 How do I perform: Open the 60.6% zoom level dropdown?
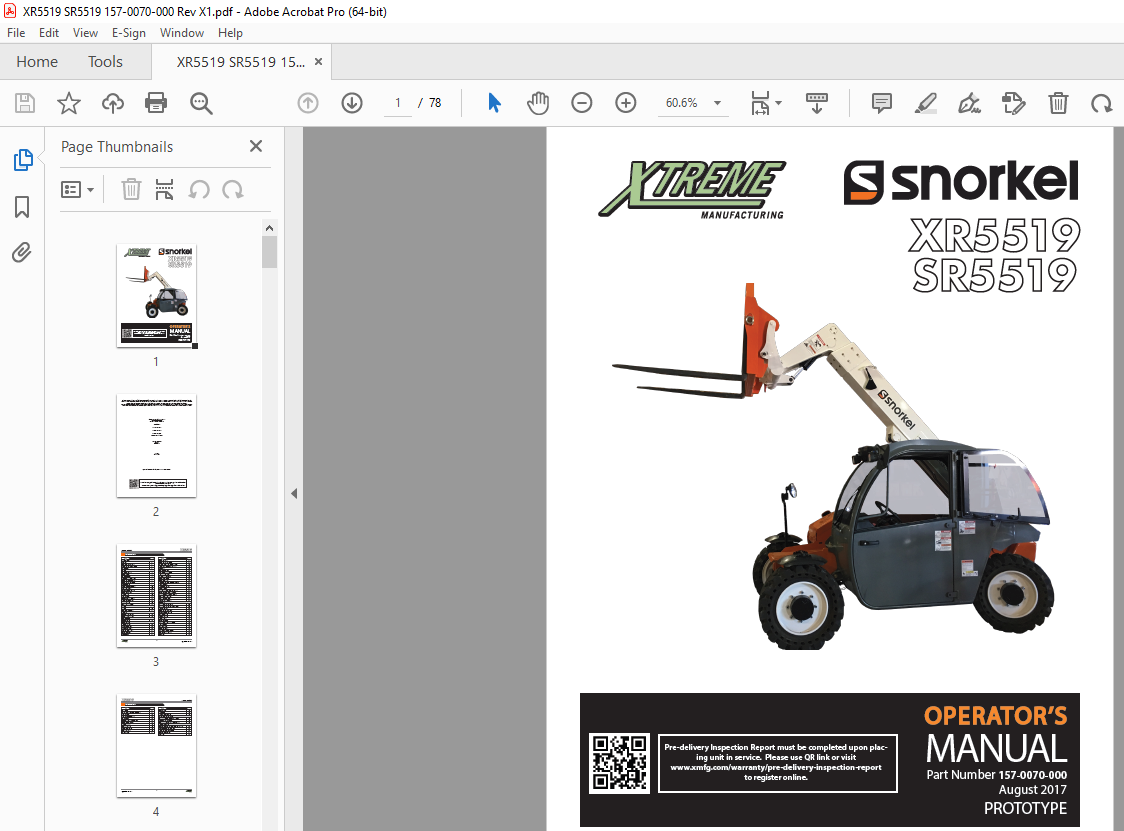[x=692, y=103]
